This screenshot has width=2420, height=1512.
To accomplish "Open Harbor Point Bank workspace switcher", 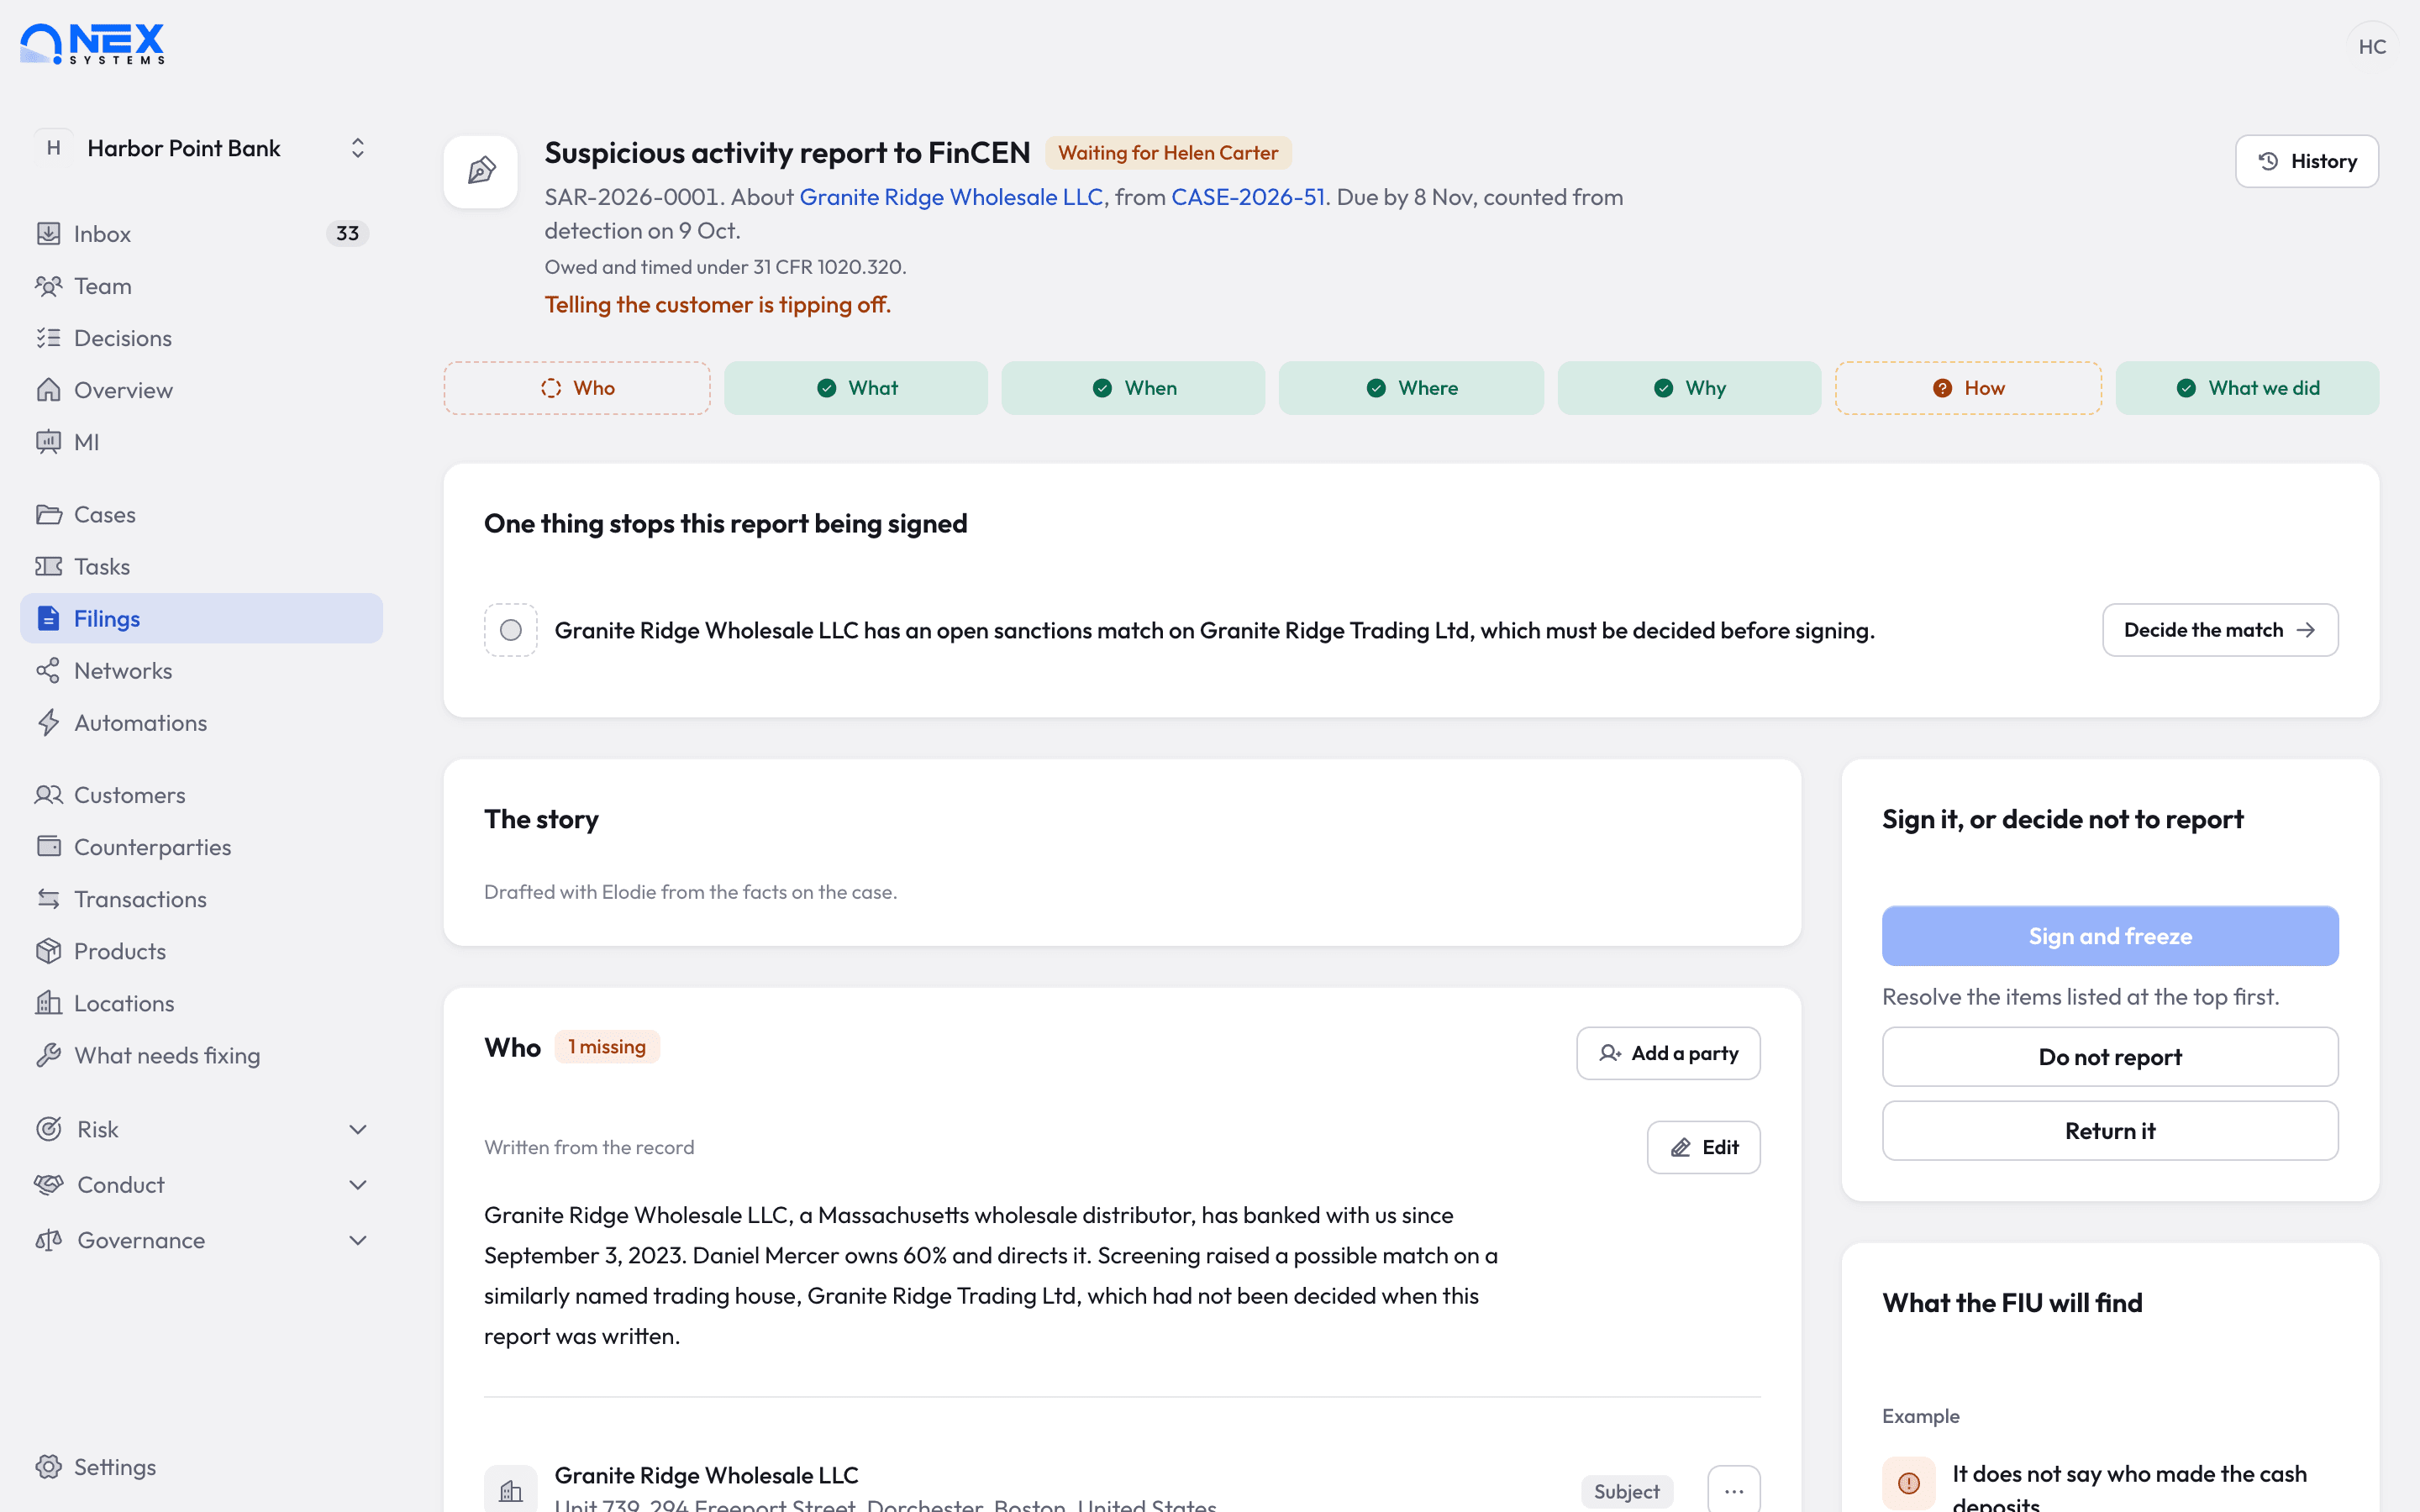I will point(201,148).
